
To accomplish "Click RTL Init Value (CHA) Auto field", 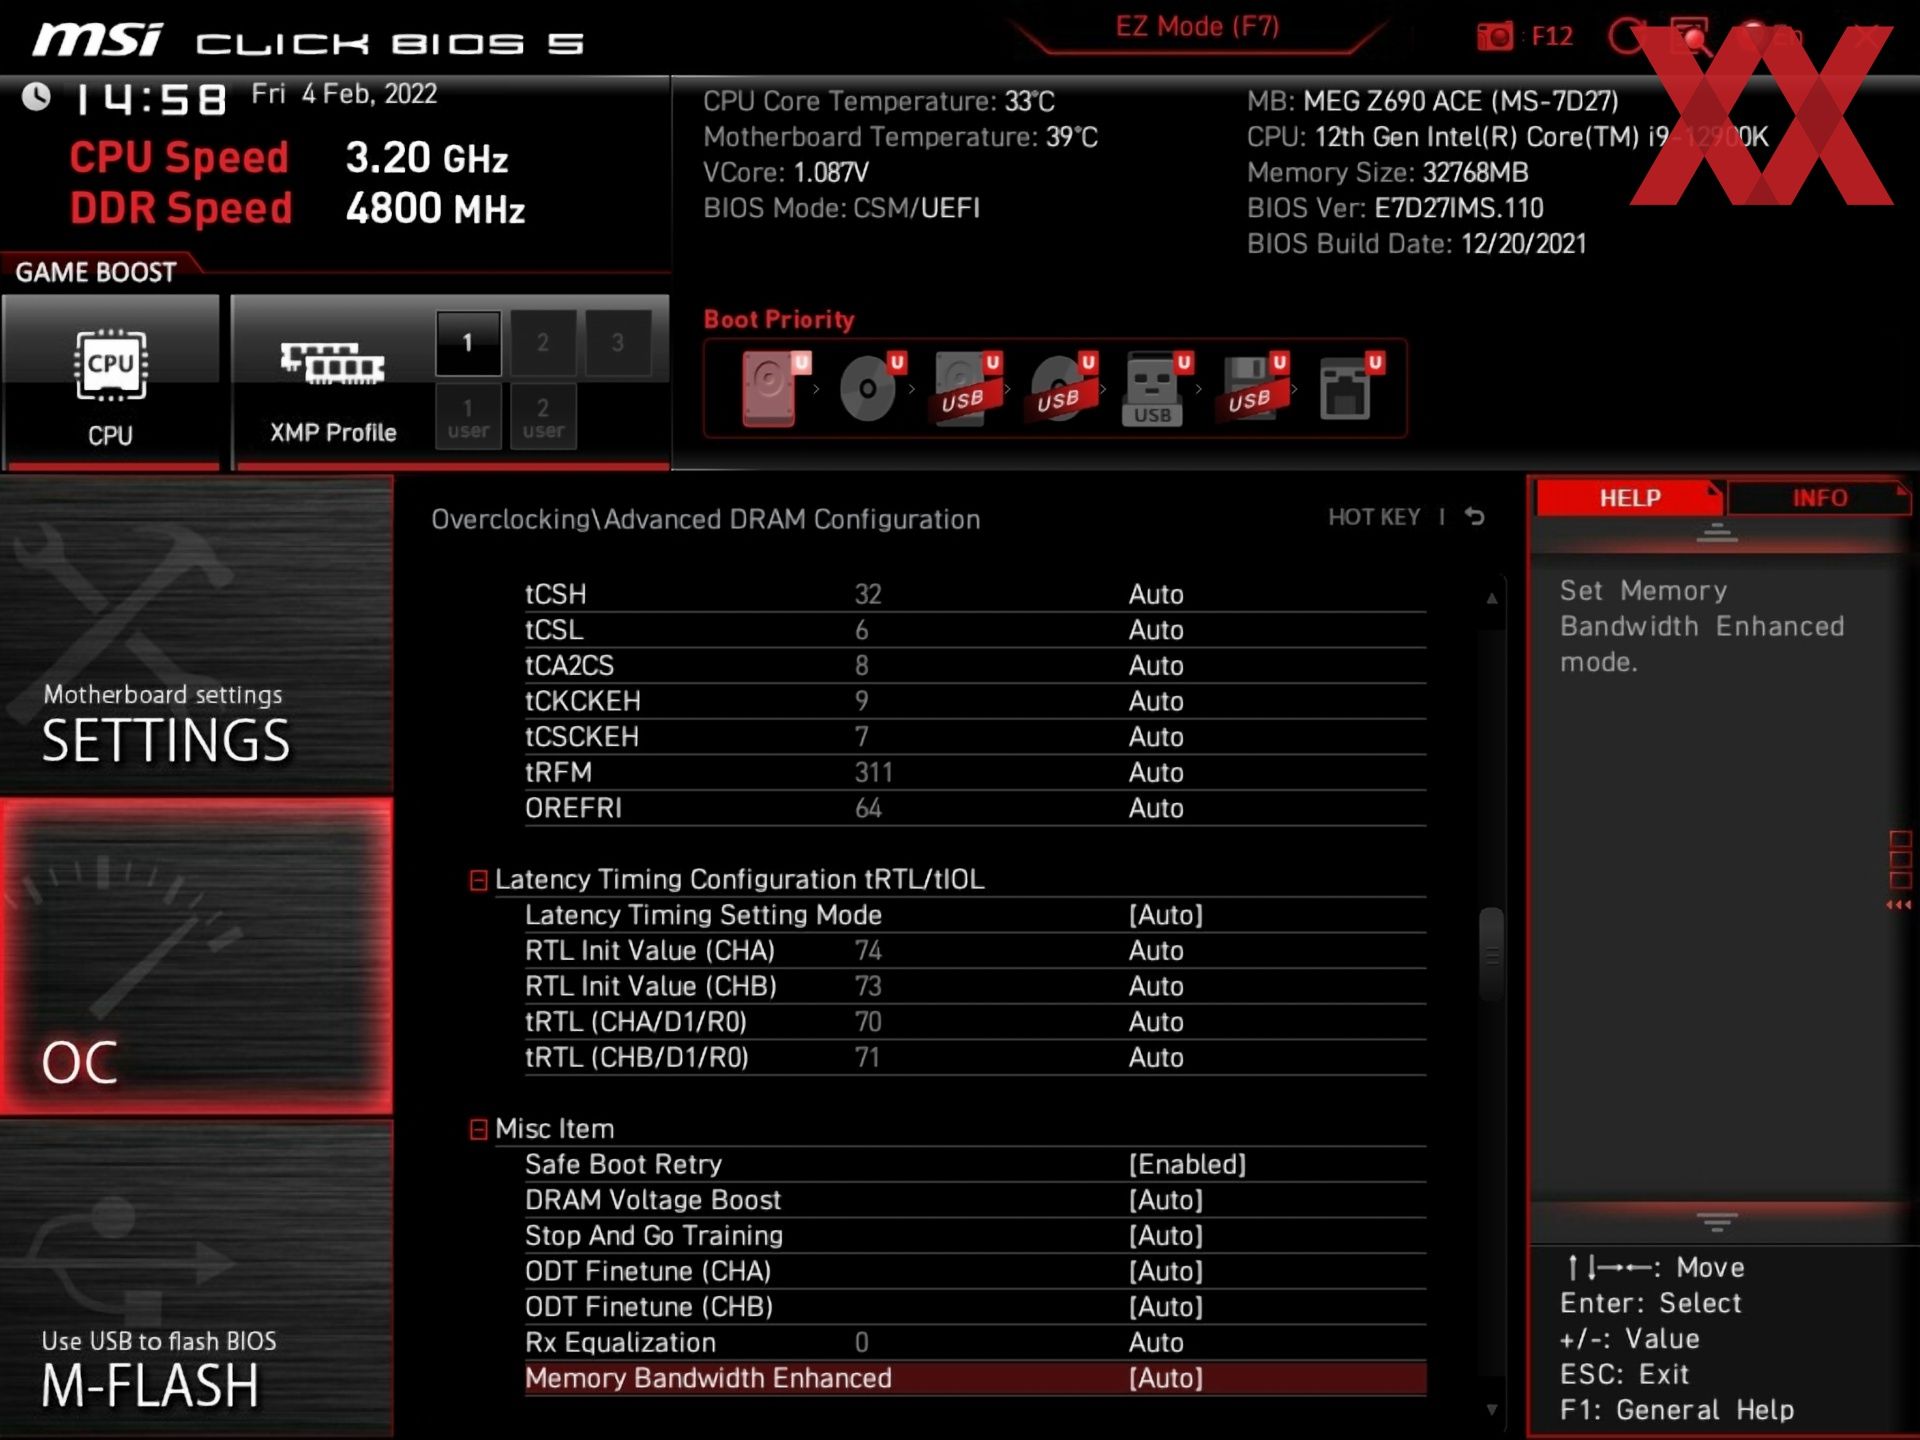I will point(1156,951).
